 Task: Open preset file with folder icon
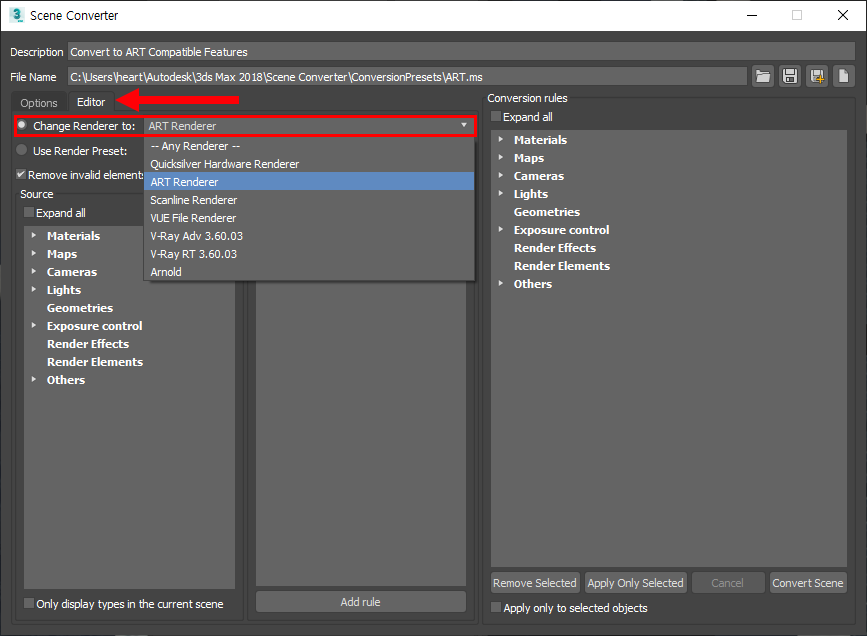(x=763, y=76)
